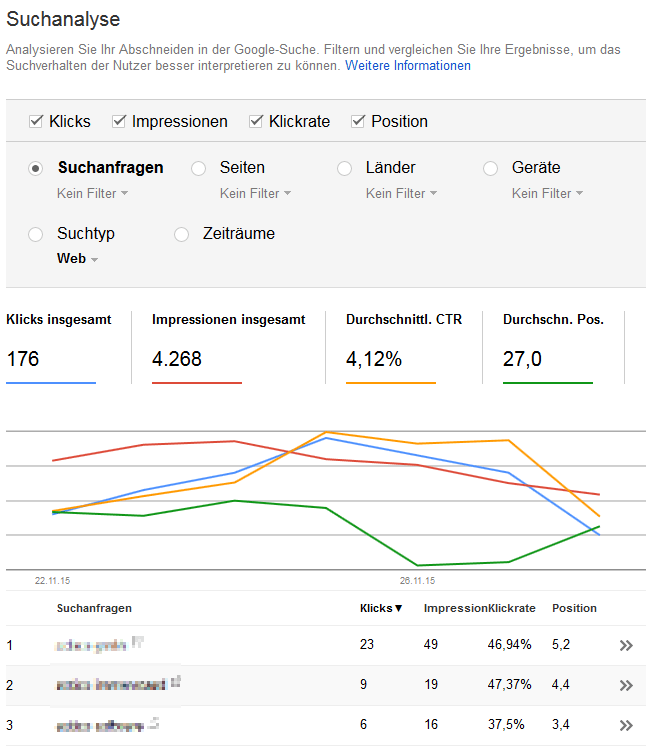
Task: Click the blurred query in row 1
Action: [x=91, y=646]
